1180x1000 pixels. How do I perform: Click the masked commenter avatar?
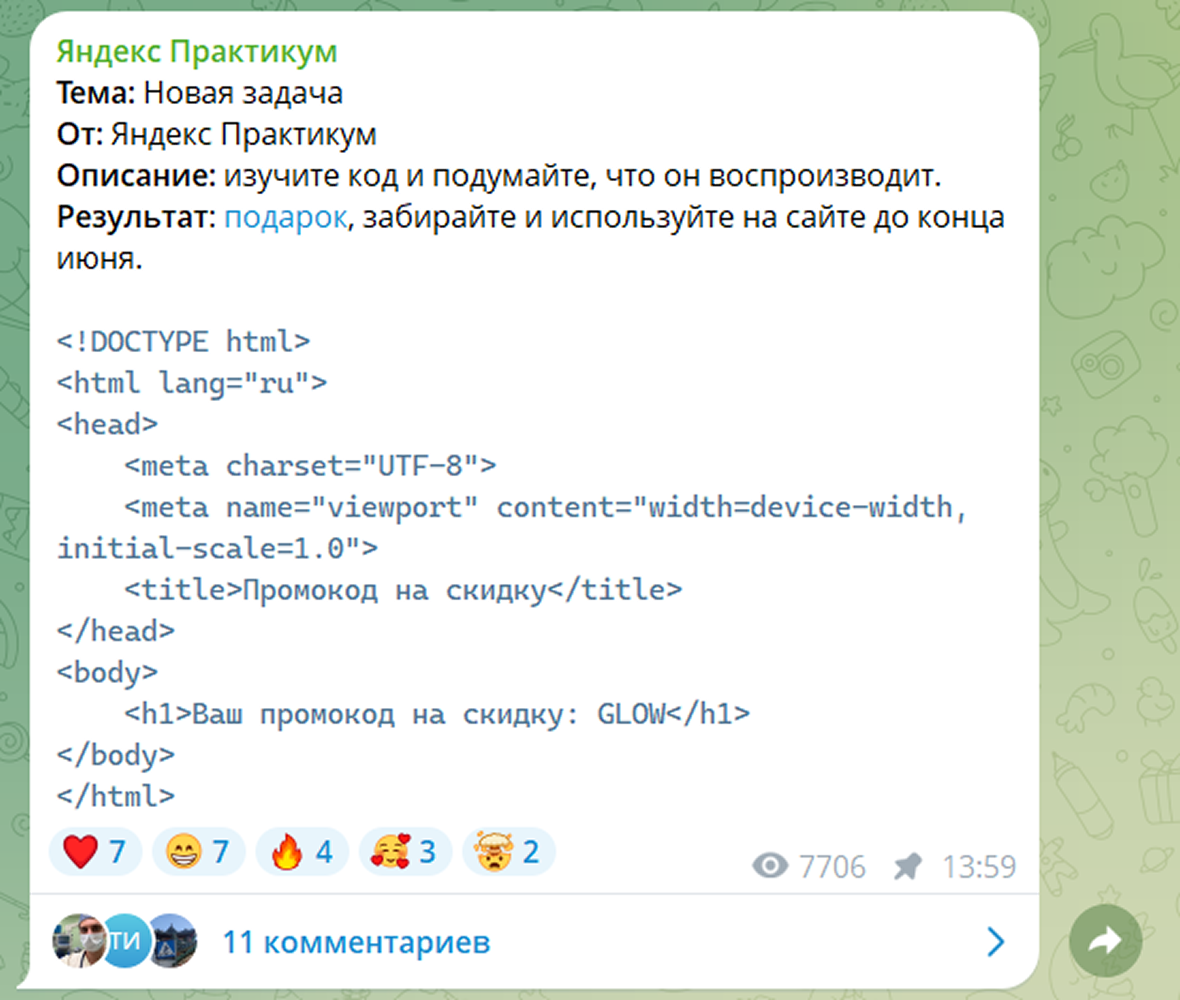pyautogui.click(x=78, y=941)
